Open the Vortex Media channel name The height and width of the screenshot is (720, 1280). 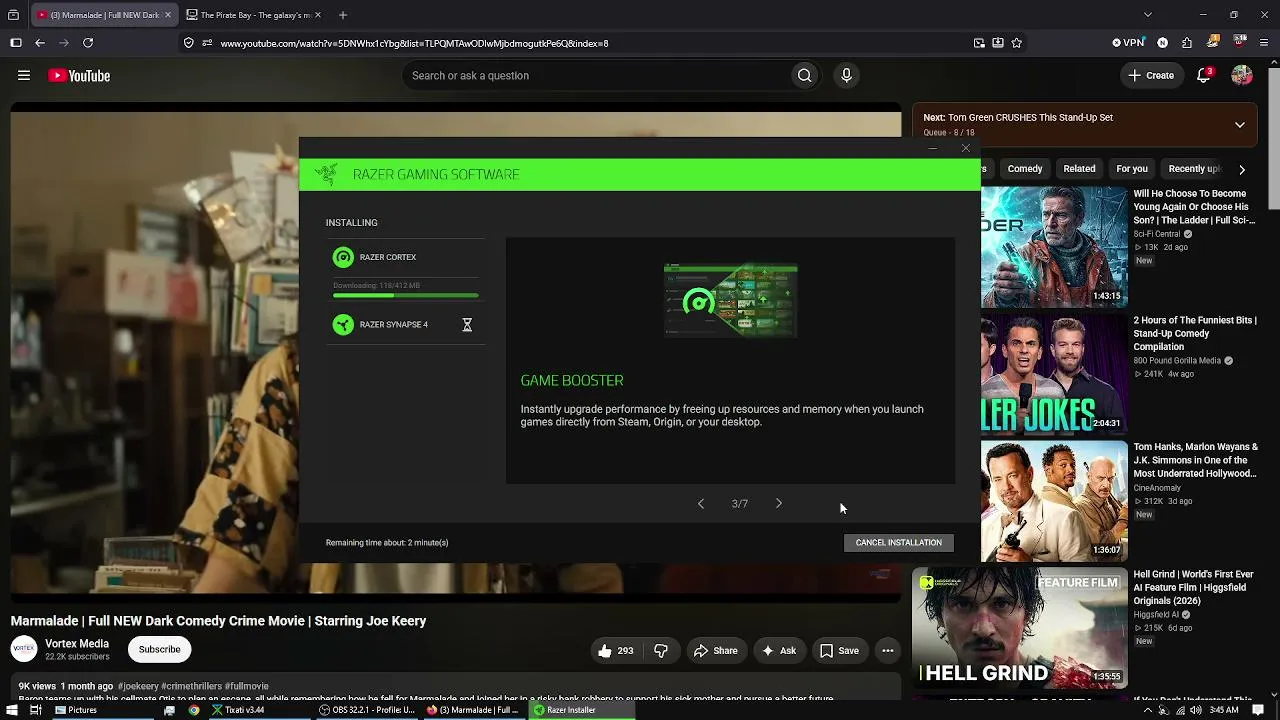pyautogui.click(x=77, y=644)
